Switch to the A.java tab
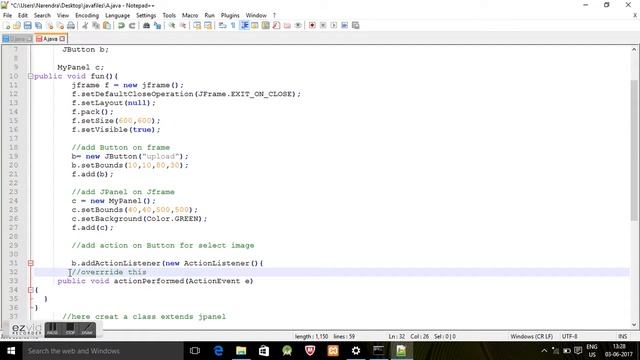This screenshot has width=640, height=360. click(50, 39)
